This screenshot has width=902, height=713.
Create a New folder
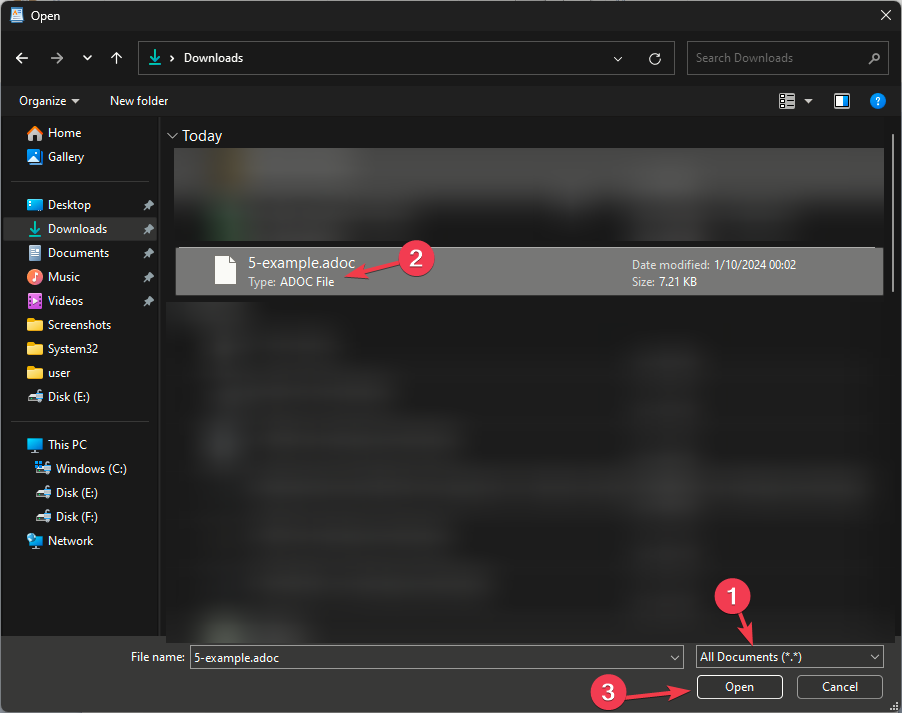click(x=139, y=101)
